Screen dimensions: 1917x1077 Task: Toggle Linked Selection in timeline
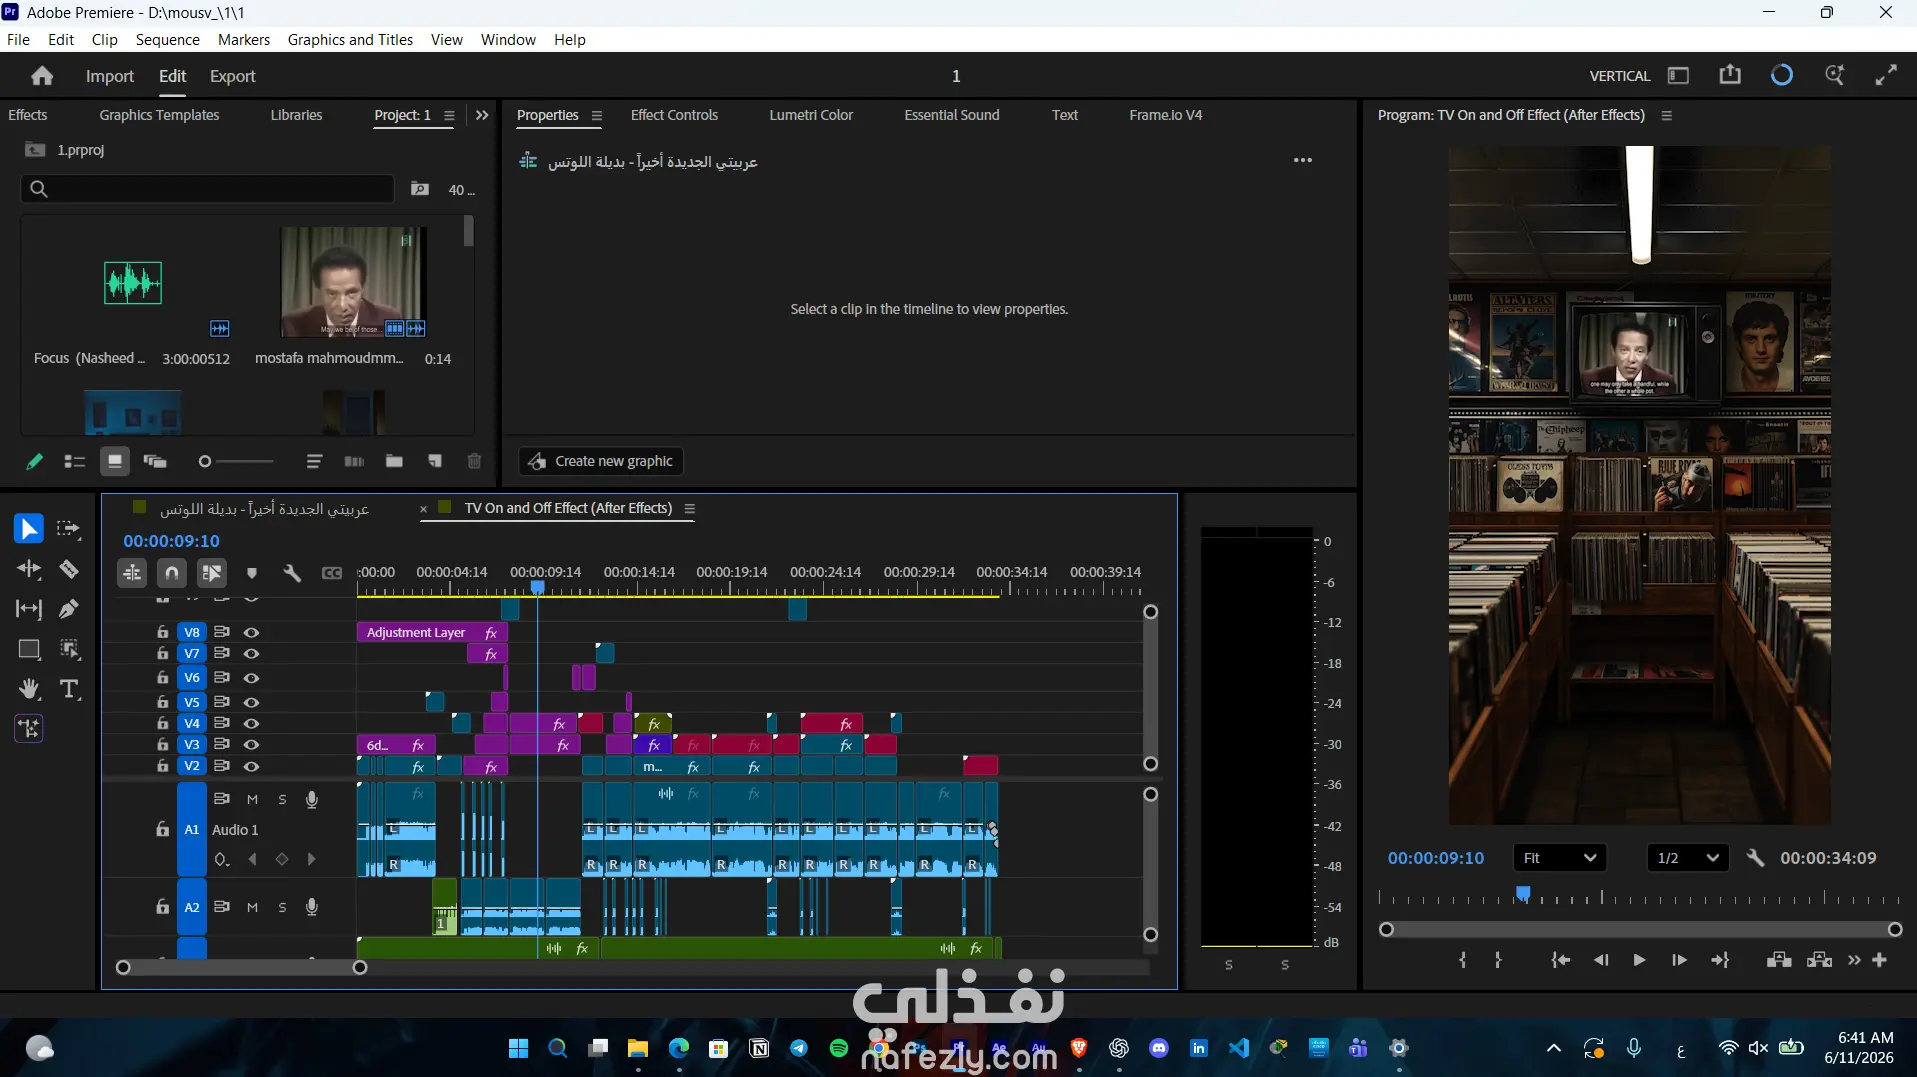pyautogui.click(x=211, y=573)
